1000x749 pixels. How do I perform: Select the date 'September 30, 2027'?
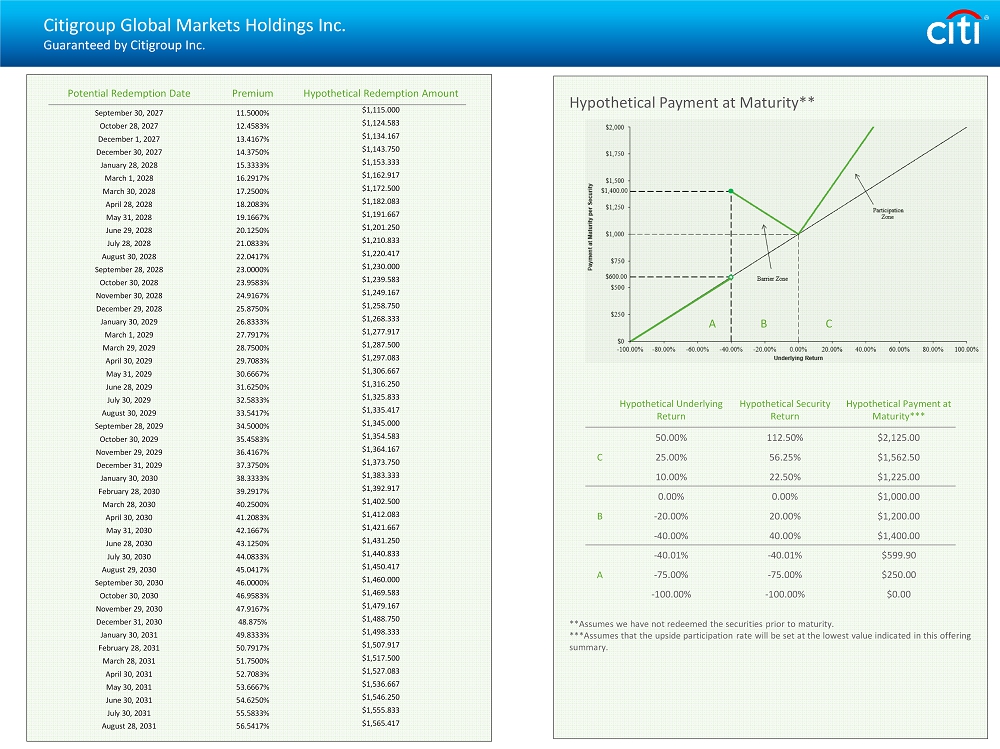pyautogui.click(x=129, y=113)
